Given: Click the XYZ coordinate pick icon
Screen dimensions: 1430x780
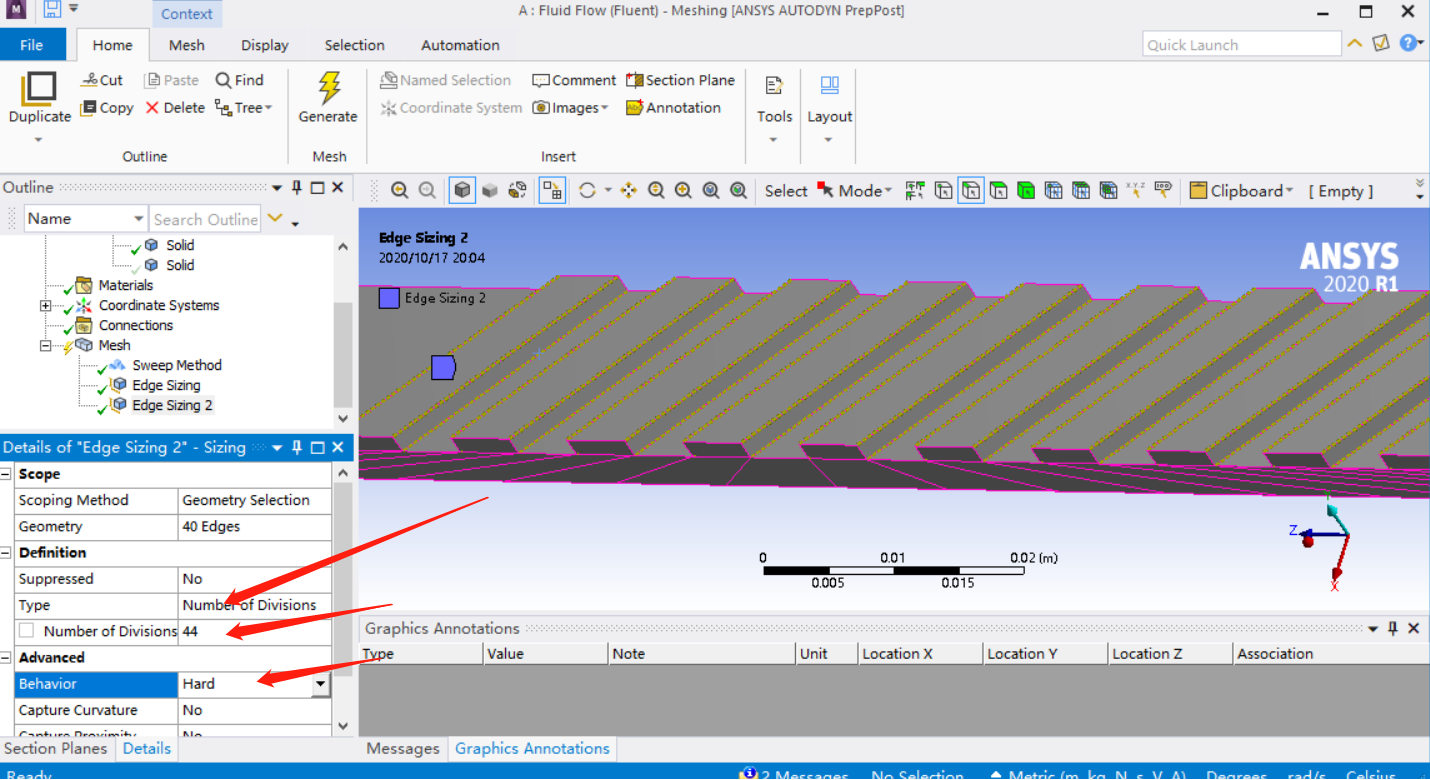Looking at the screenshot, I should (1136, 191).
